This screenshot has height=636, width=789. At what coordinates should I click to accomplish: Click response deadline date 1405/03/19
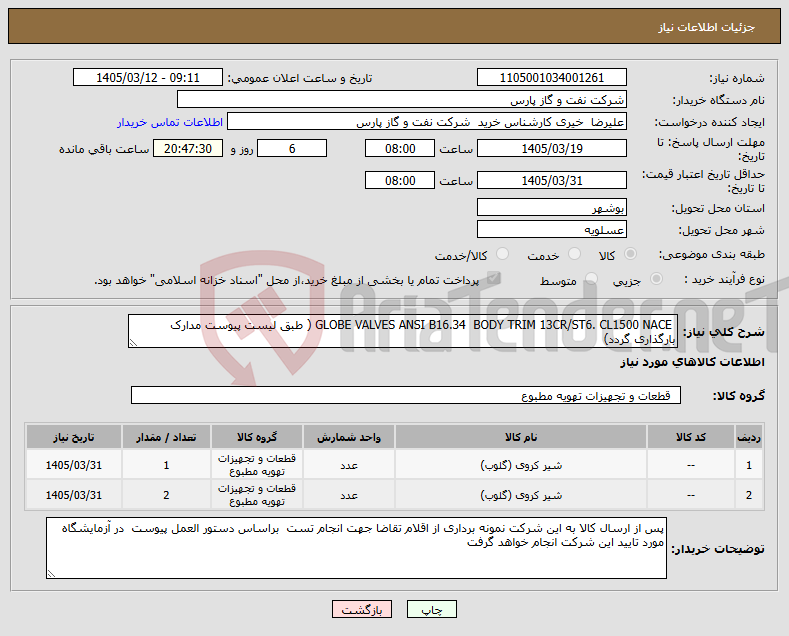point(551,148)
